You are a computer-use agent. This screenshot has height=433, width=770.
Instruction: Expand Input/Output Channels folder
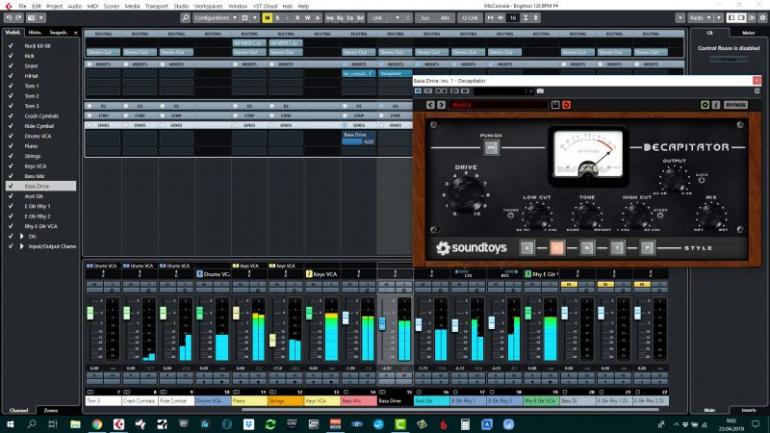click(x=22, y=246)
